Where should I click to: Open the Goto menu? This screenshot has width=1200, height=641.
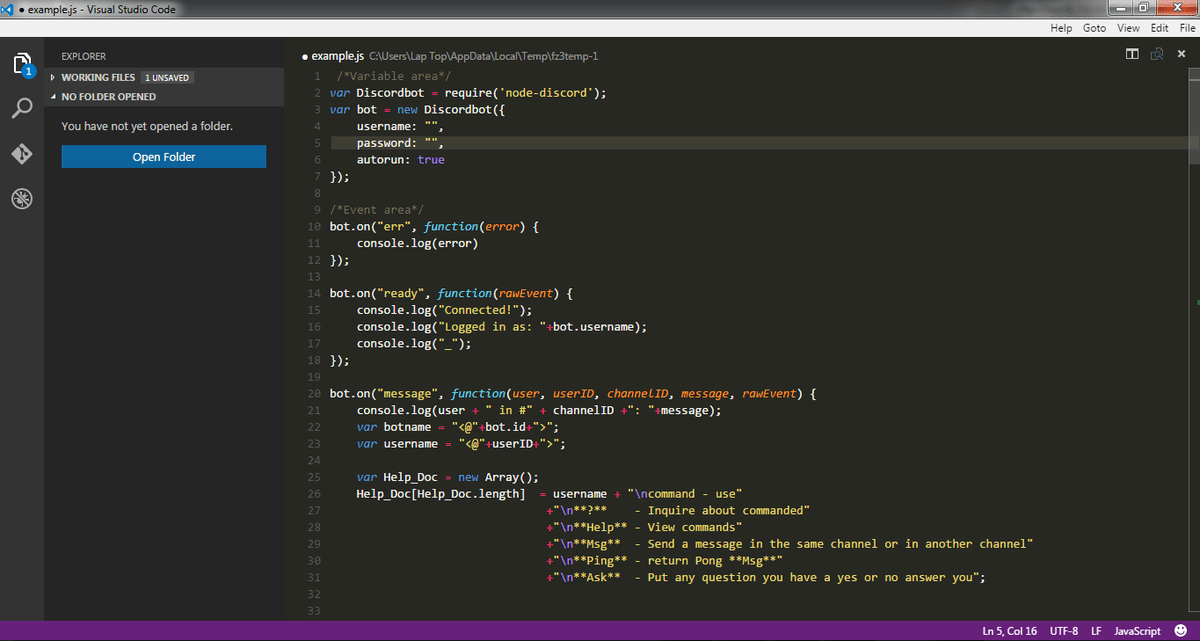(1094, 28)
